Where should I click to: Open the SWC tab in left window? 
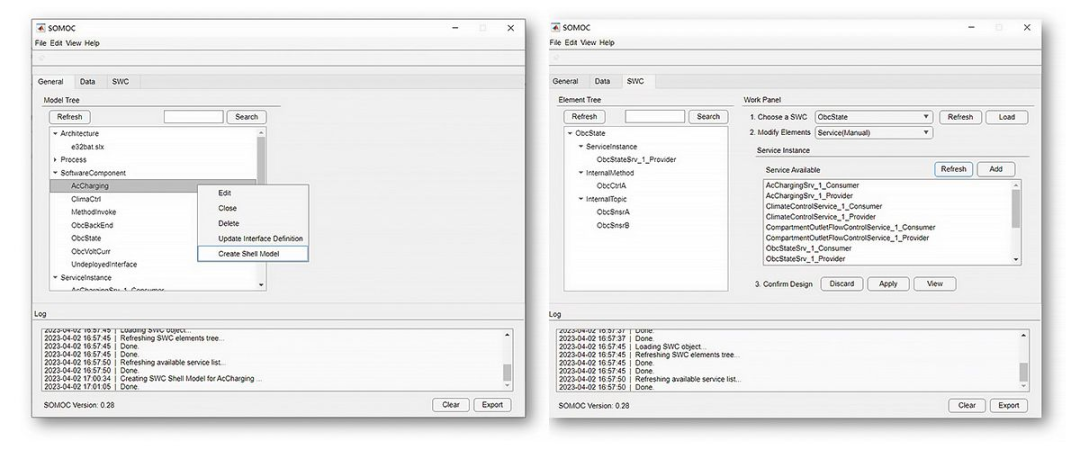coord(121,81)
